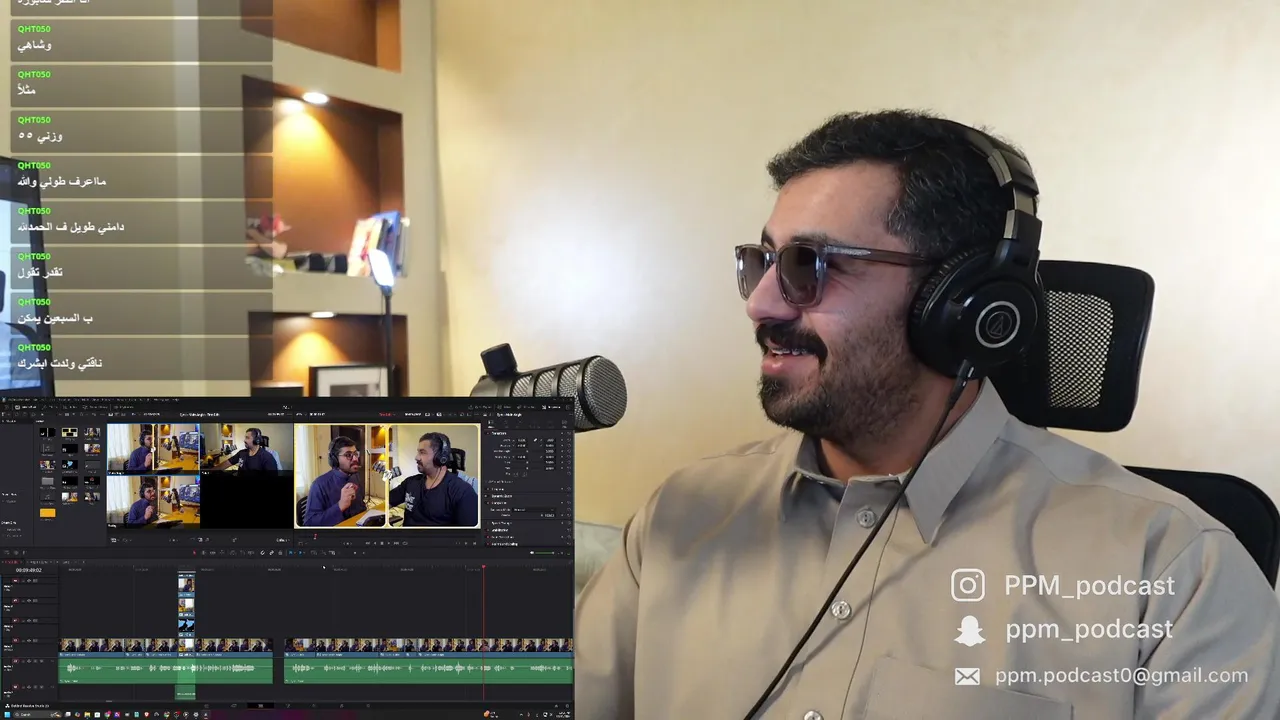
Task: Open the Composite Mode Normal dropdown
Action: (534, 510)
